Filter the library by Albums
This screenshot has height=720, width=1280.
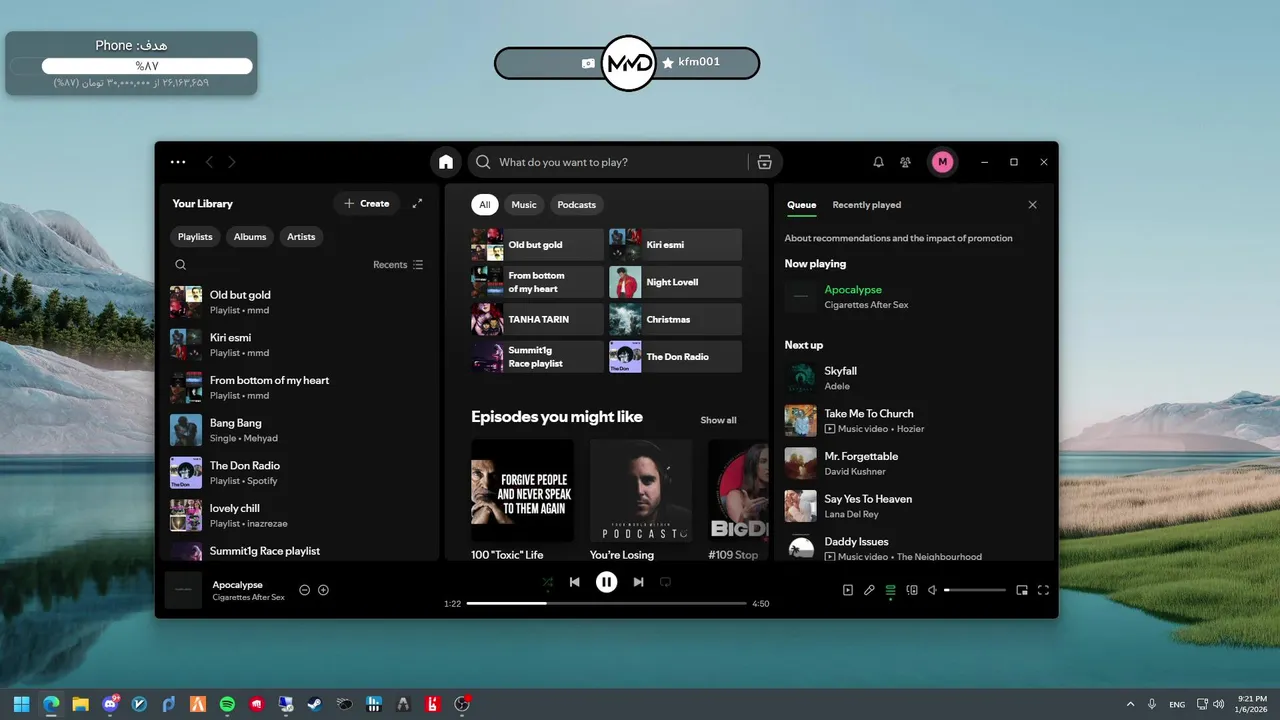pyautogui.click(x=250, y=237)
